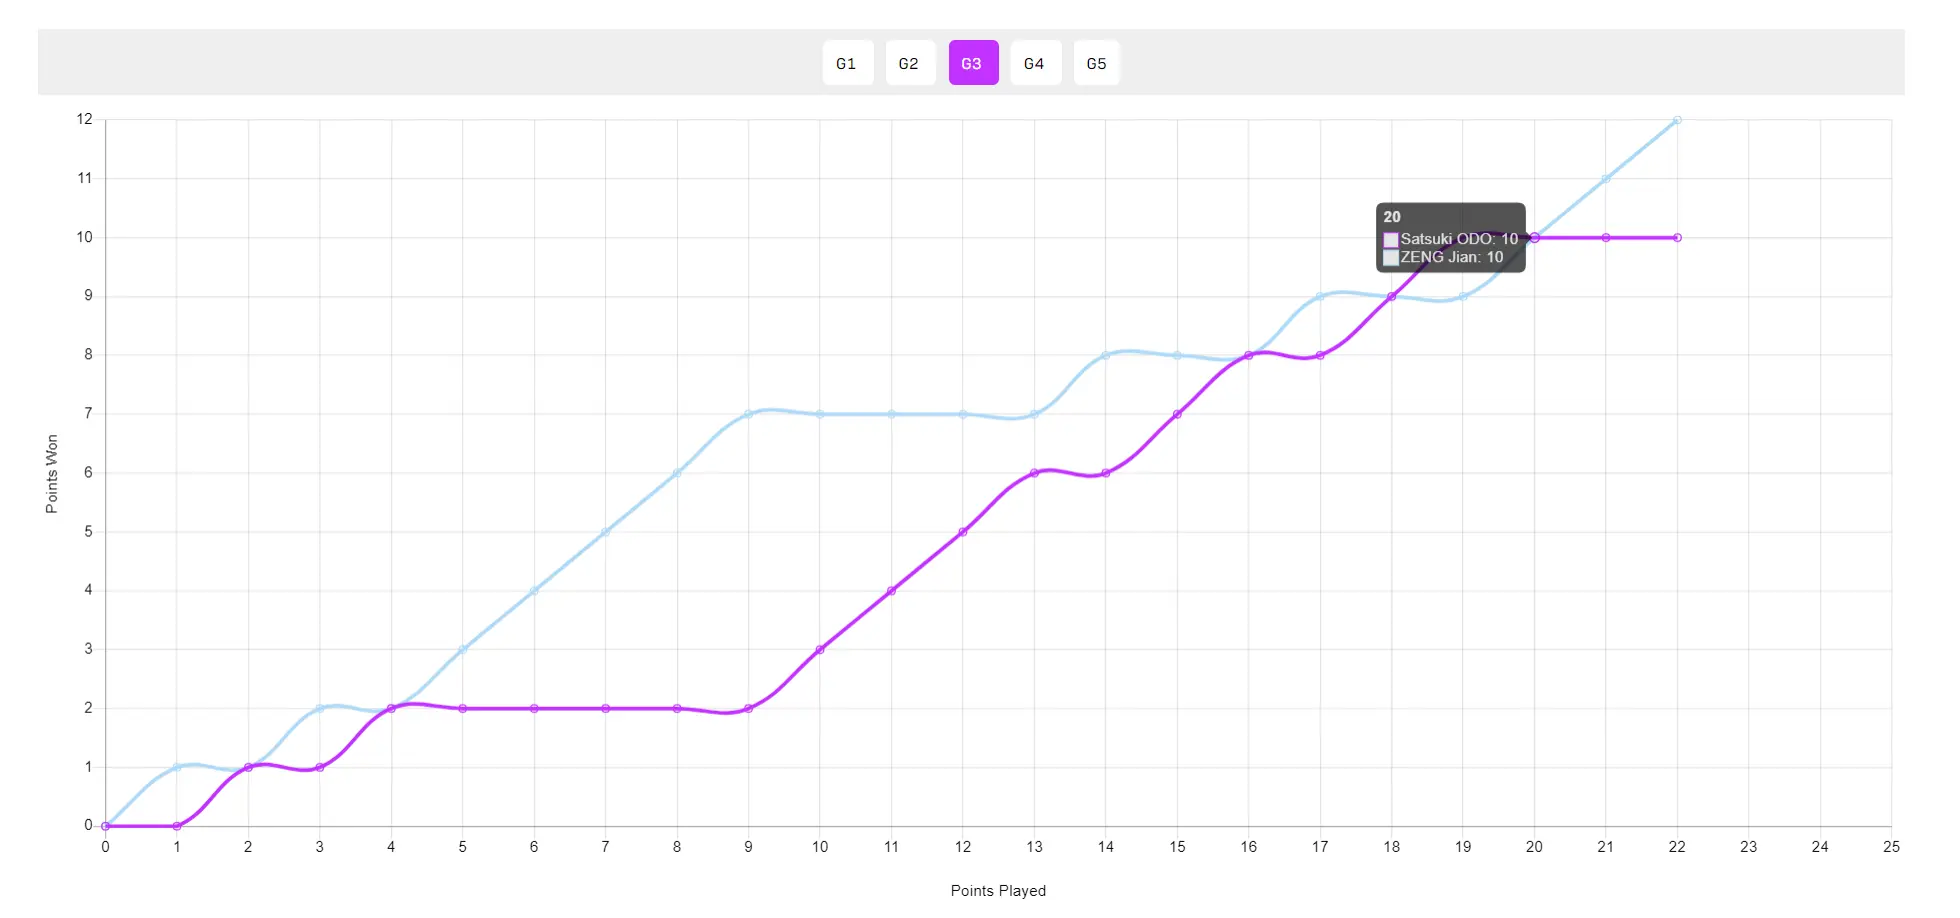Viewport: 1960px width, 918px height.
Task: Click Satsuki ODO's purple swatch in tooltip
Action: 1390,240
